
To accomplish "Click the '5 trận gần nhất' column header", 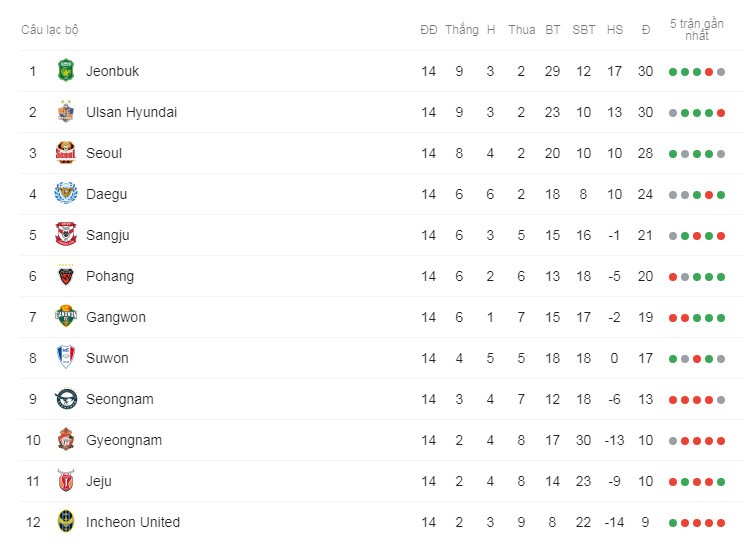I will tap(697, 29).
